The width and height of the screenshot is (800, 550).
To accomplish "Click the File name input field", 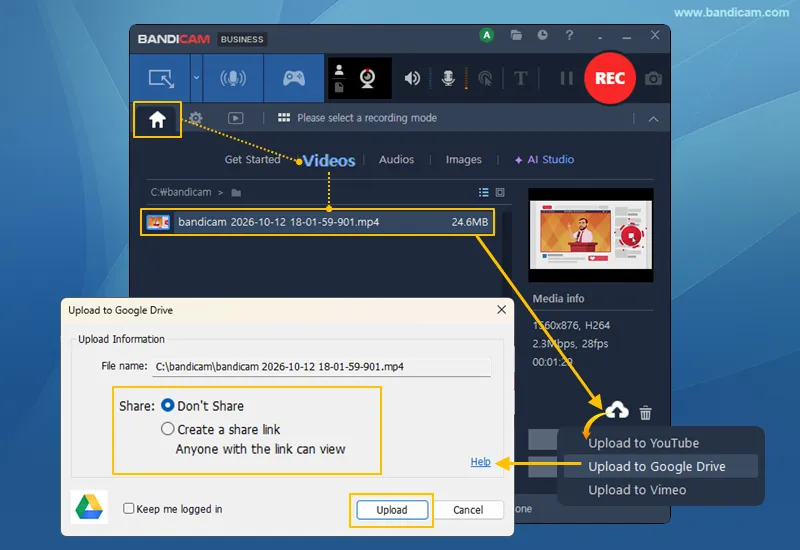I will (x=321, y=367).
